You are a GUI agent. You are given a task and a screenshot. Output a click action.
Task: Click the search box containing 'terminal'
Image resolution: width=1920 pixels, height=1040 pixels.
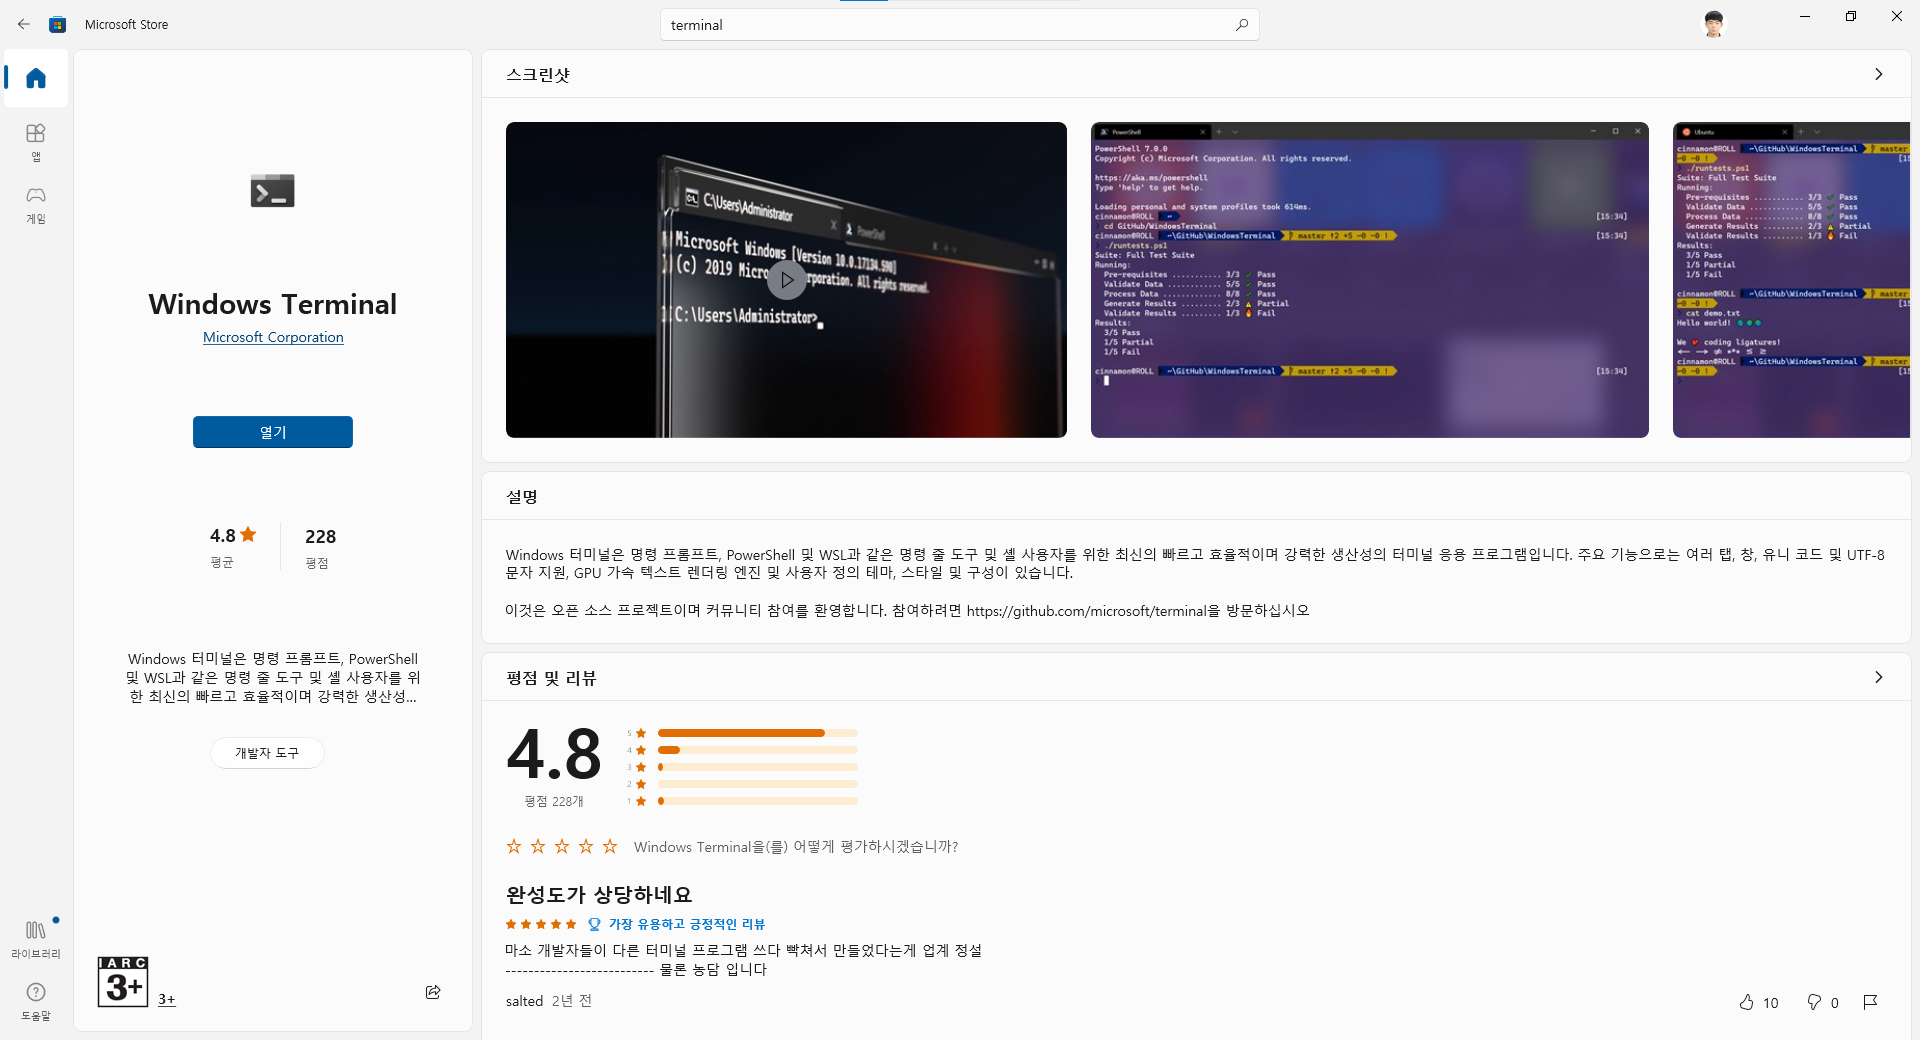[960, 25]
